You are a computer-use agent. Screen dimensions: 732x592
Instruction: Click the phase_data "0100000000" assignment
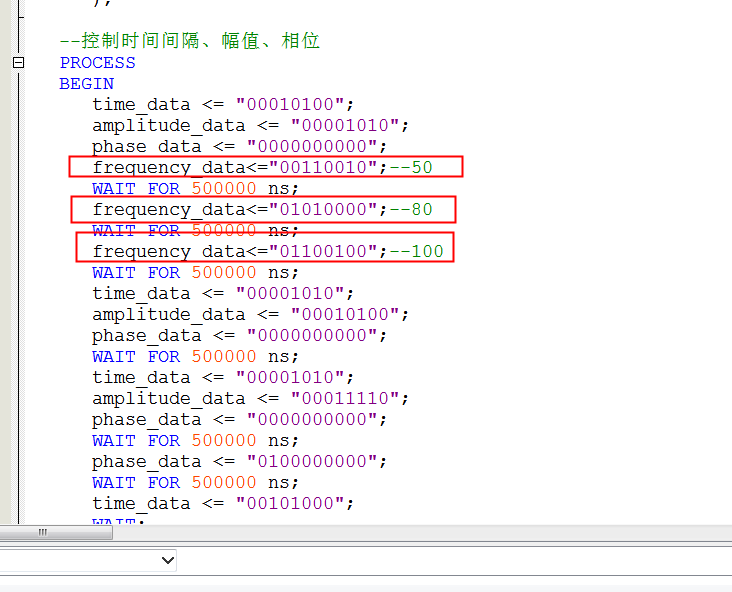pyautogui.click(x=239, y=462)
